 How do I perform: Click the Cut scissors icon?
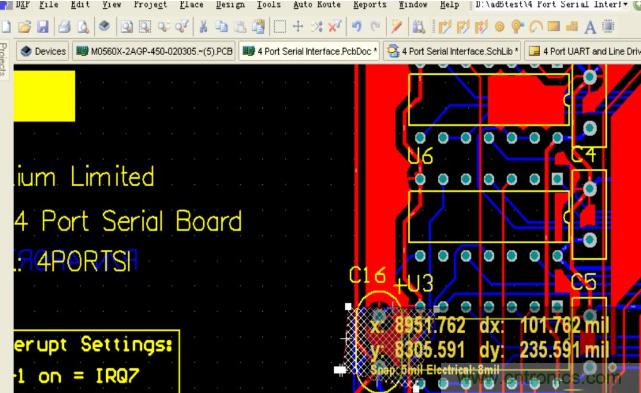point(203,27)
